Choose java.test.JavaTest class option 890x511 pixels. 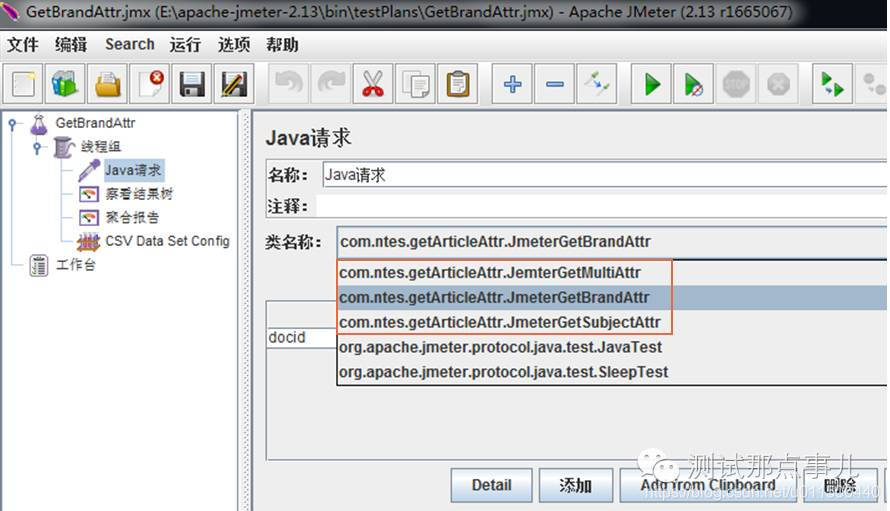tap(612, 347)
